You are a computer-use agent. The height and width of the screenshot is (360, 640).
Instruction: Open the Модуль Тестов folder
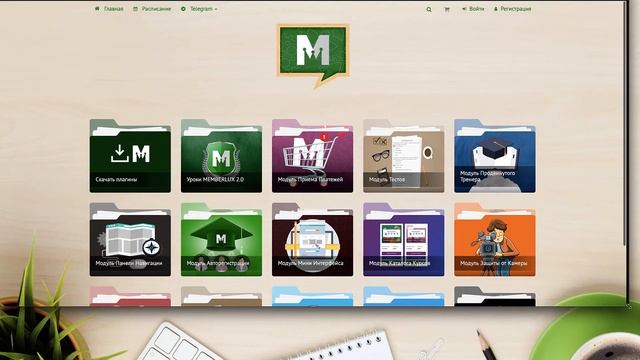[404, 156]
